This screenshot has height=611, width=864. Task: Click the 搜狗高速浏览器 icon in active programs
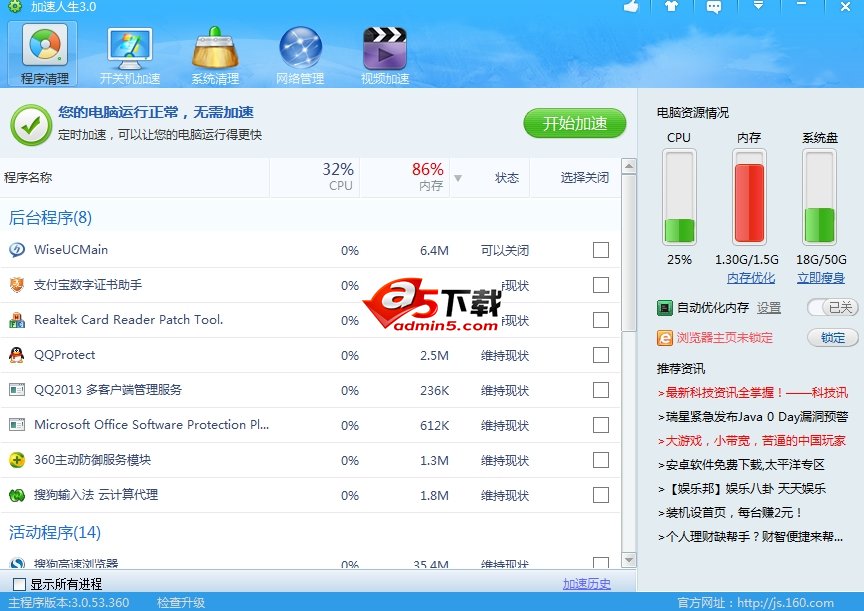coord(17,563)
